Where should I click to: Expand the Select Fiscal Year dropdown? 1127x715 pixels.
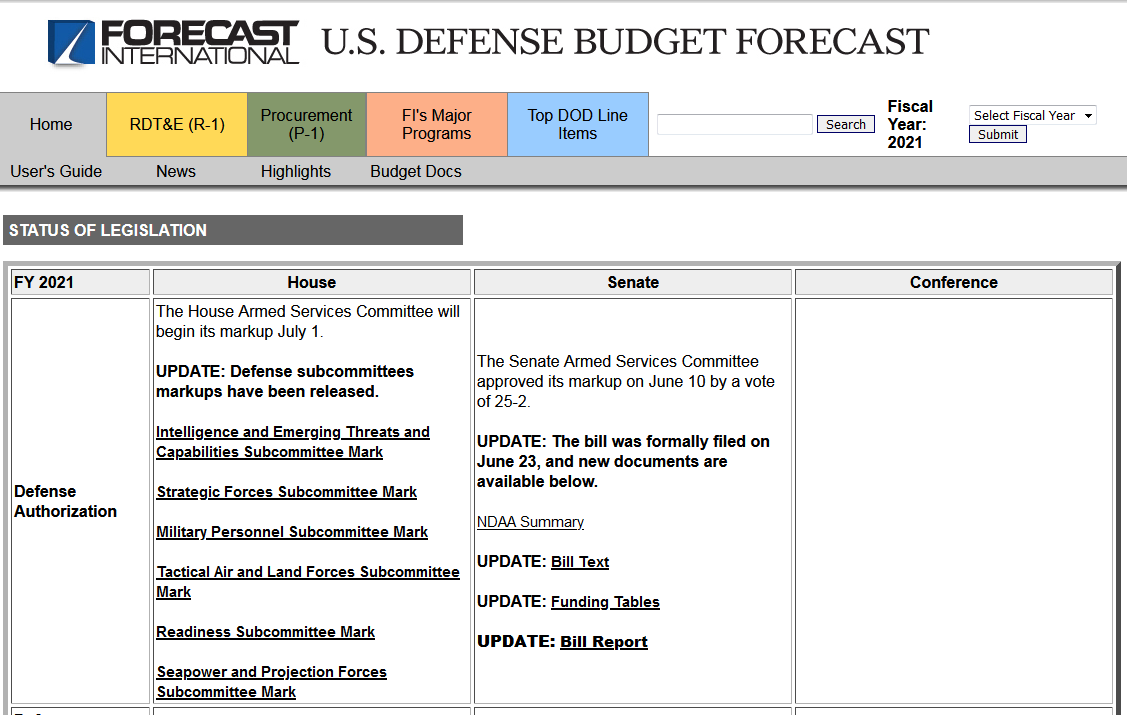point(1032,115)
